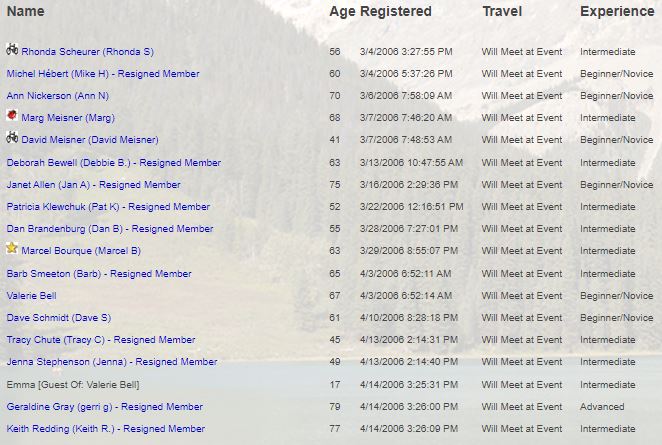Click the Registered column header
The image size is (662, 445).
pyautogui.click(x=396, y=11)
